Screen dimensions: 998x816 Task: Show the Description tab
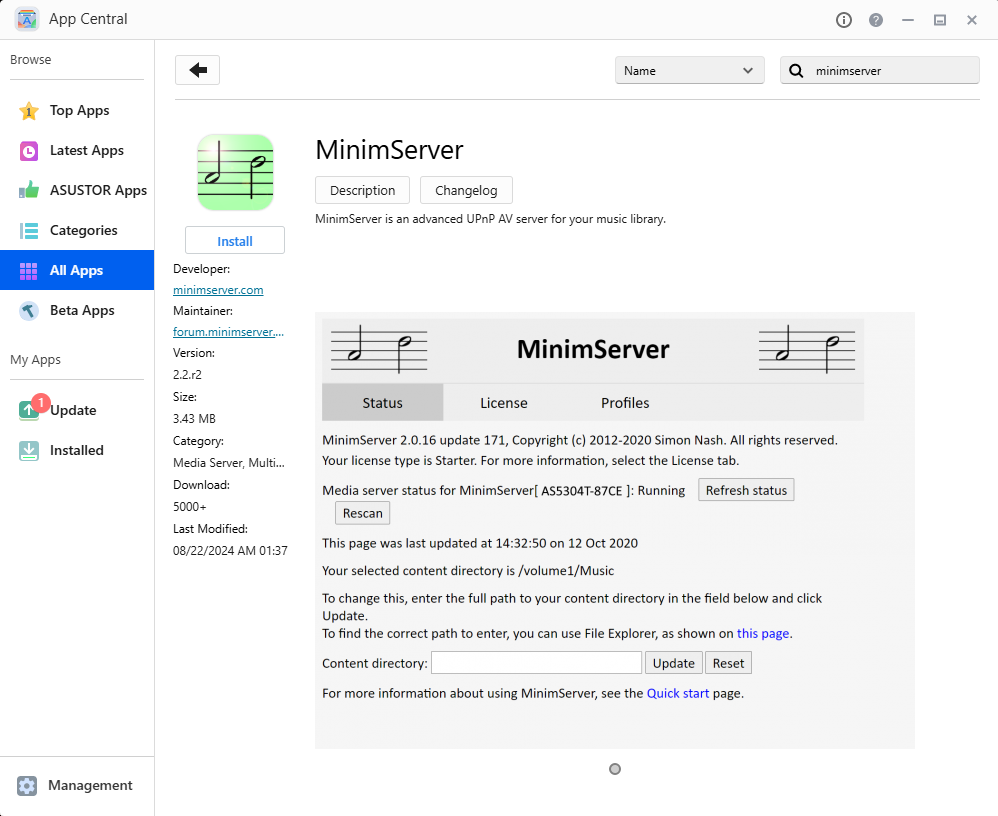click(362, 190)
